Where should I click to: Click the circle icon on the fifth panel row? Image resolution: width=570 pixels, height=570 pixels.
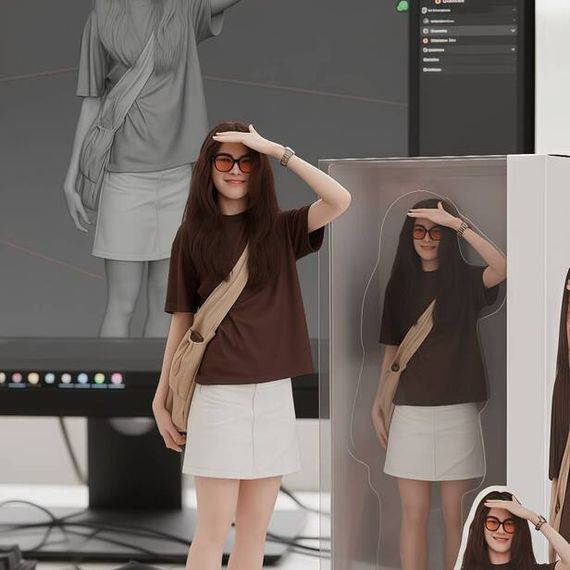pos(425,50)
